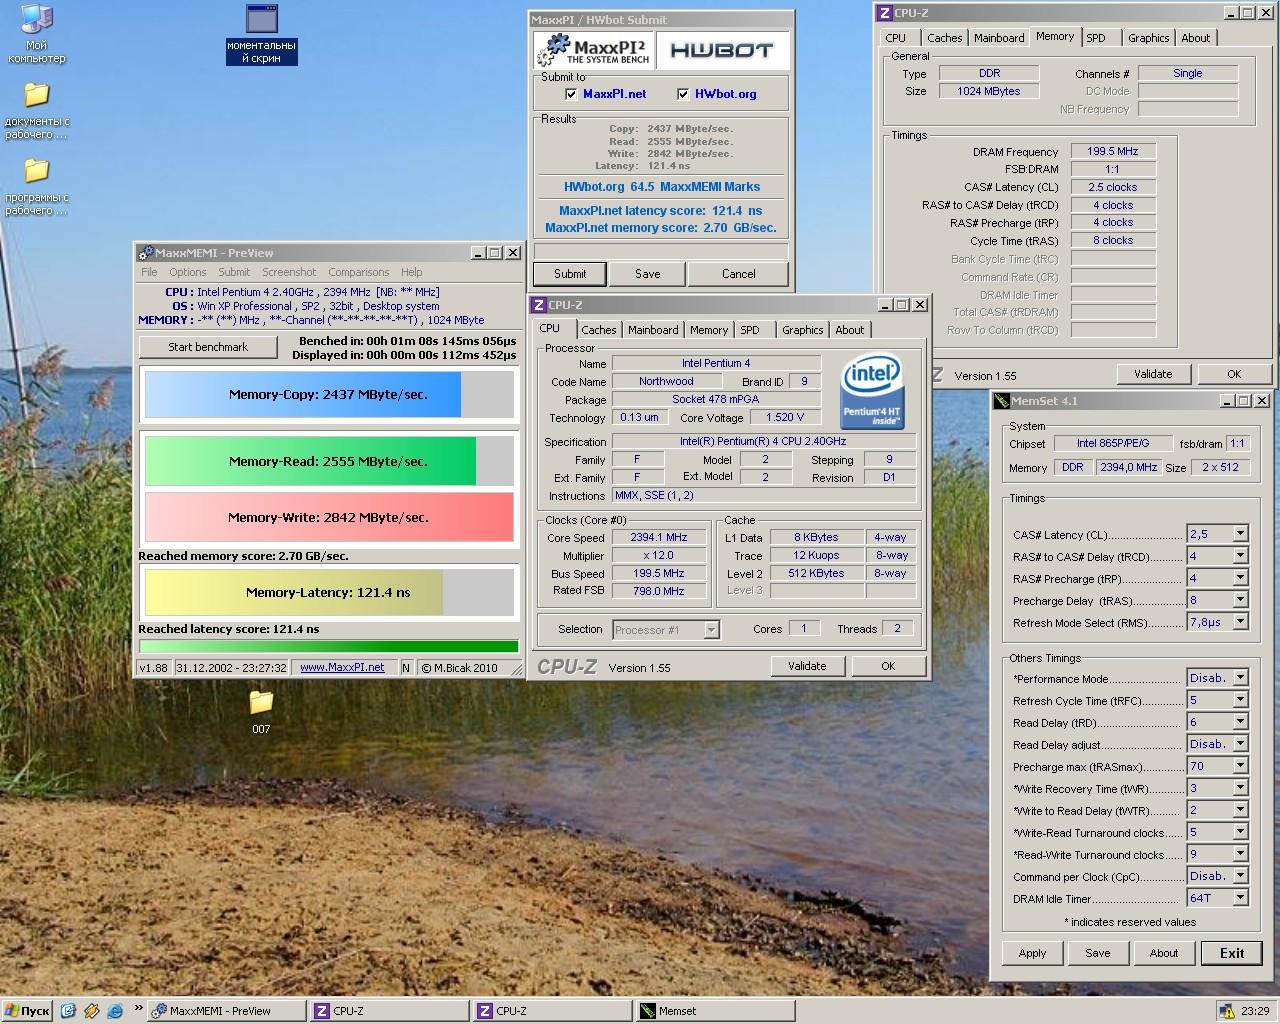
Task: Click Apply button in MemSet
Action: pyautogui.click(x=1032, y=953)
